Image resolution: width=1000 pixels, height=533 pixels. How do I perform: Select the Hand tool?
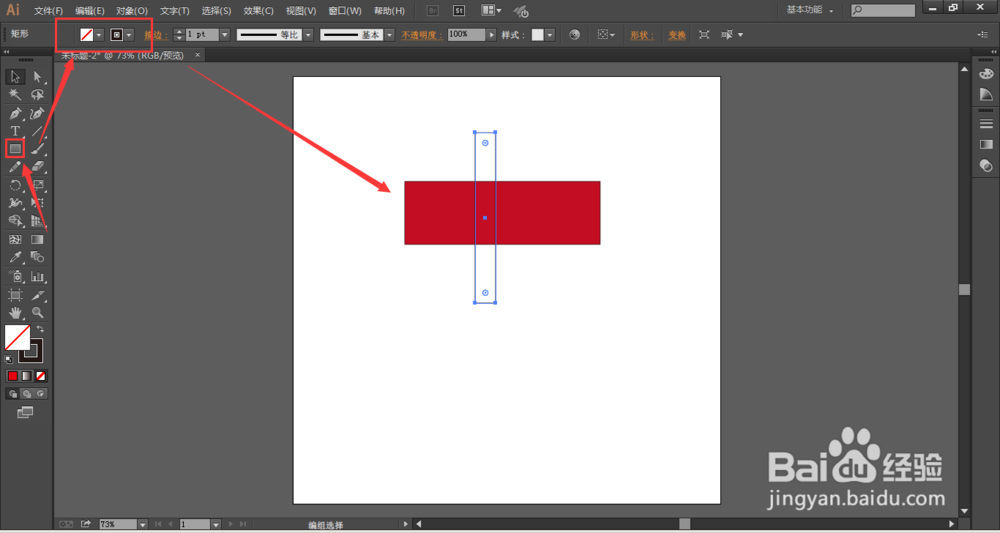click(x=15, y=313)
